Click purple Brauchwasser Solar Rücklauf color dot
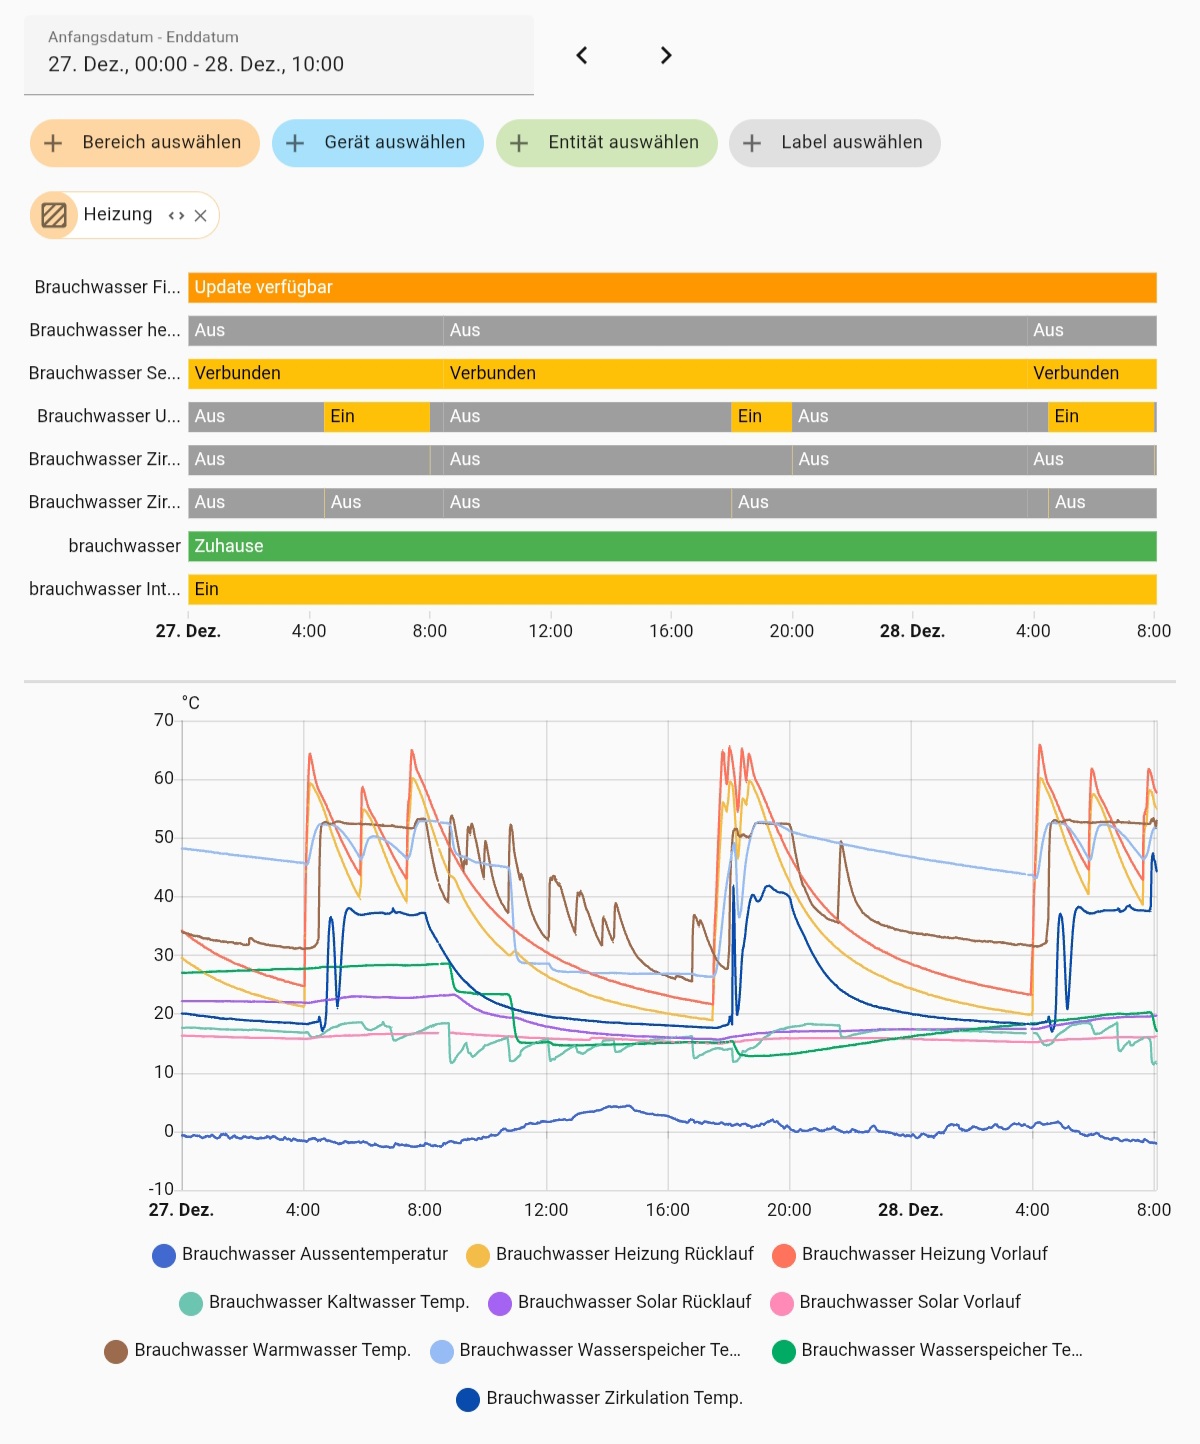 click(500, 1303)
